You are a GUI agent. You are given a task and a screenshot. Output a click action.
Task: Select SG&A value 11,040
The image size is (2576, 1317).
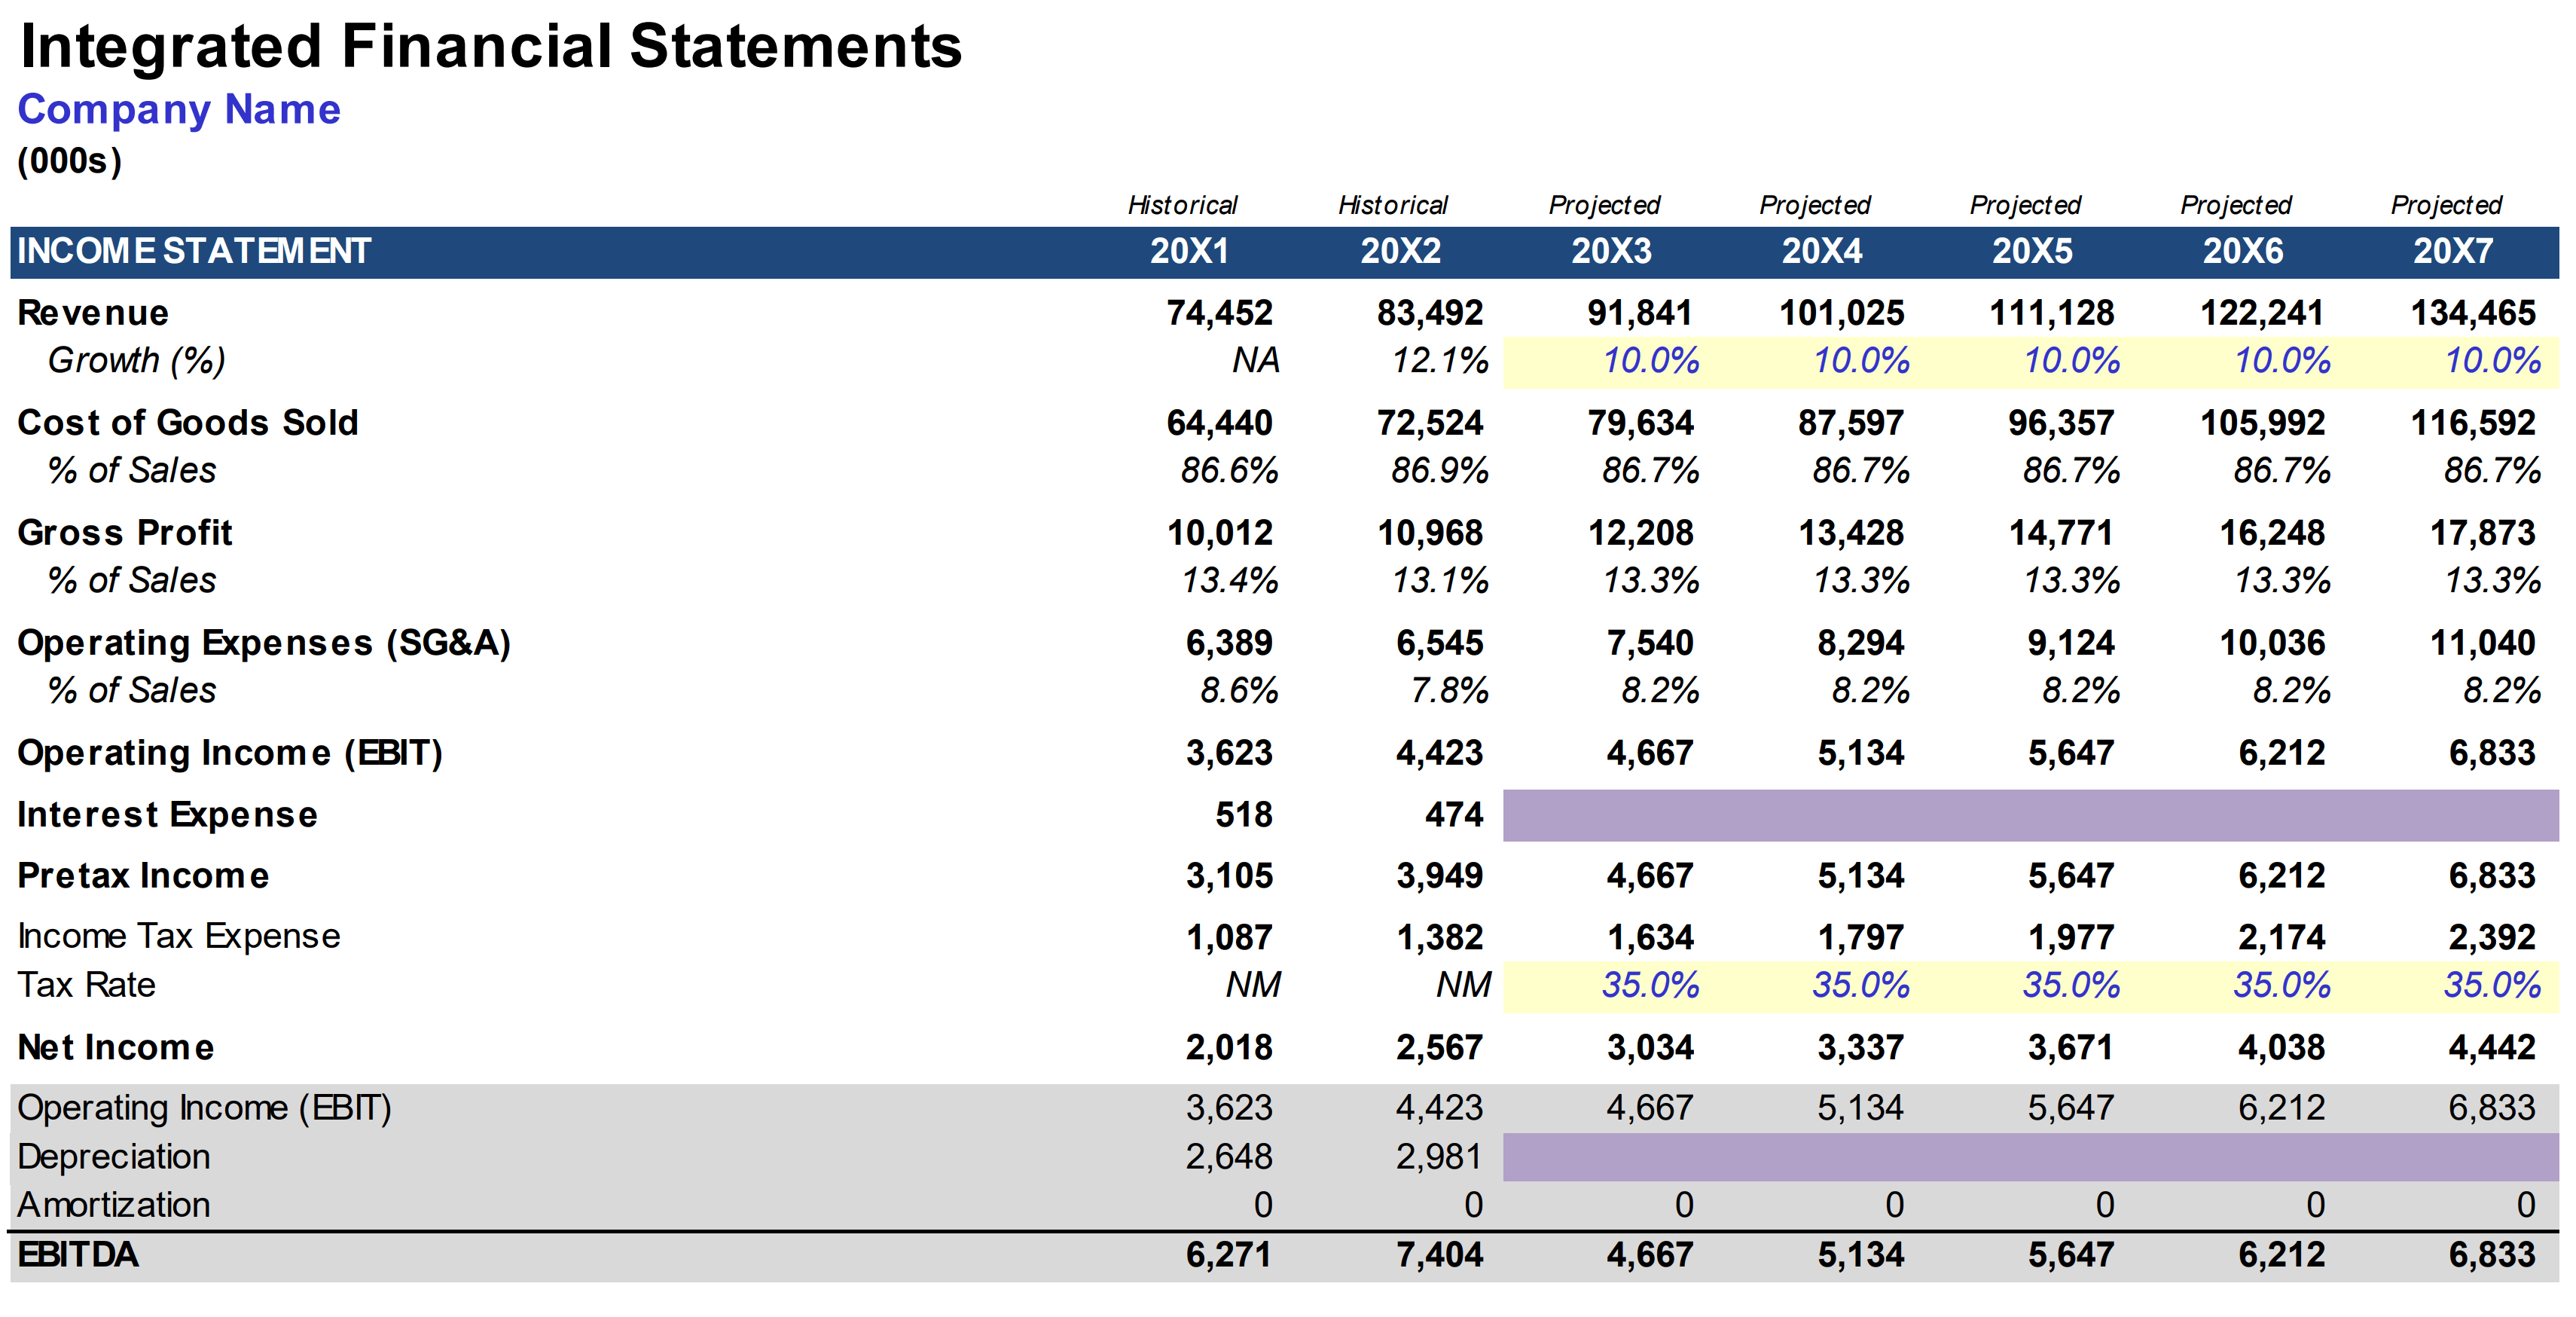click(x=2483, y=643)
